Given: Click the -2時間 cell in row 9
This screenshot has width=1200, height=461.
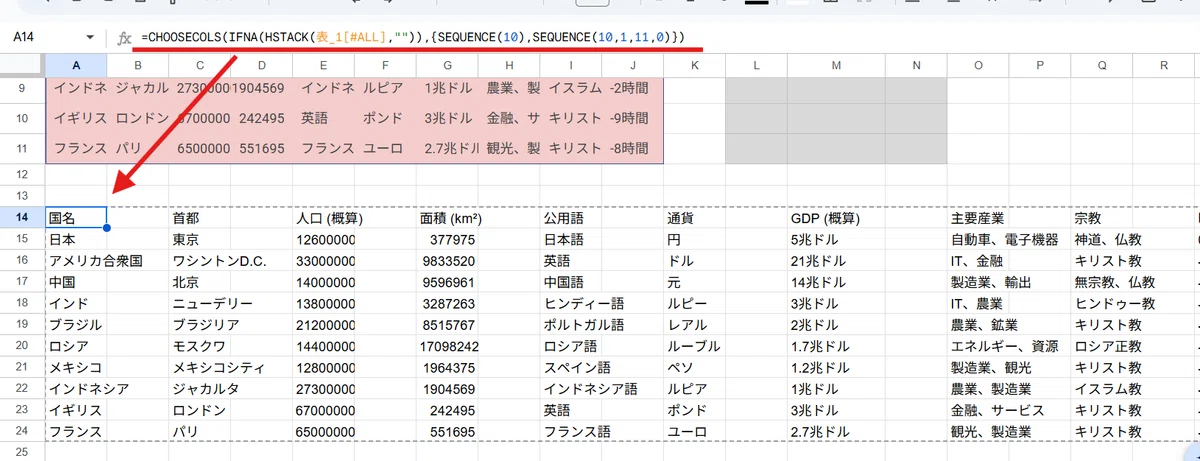Looking at the screenshot, I should coord(633,88).
